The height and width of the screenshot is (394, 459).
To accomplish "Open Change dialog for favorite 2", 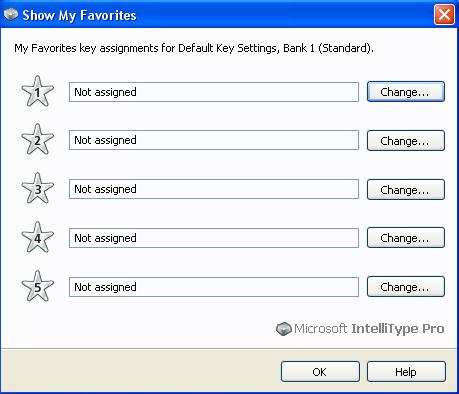I will (x=406, y=140).
